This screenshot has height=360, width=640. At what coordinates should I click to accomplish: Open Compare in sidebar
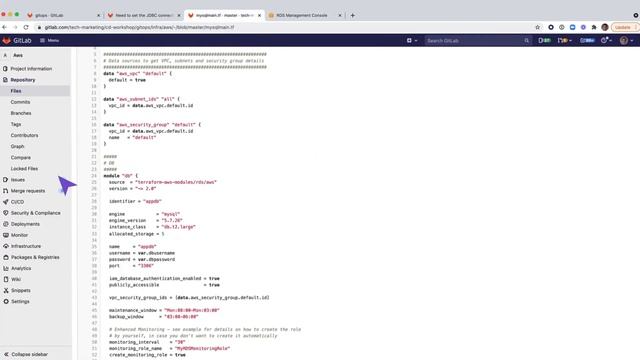coord(21,157)
